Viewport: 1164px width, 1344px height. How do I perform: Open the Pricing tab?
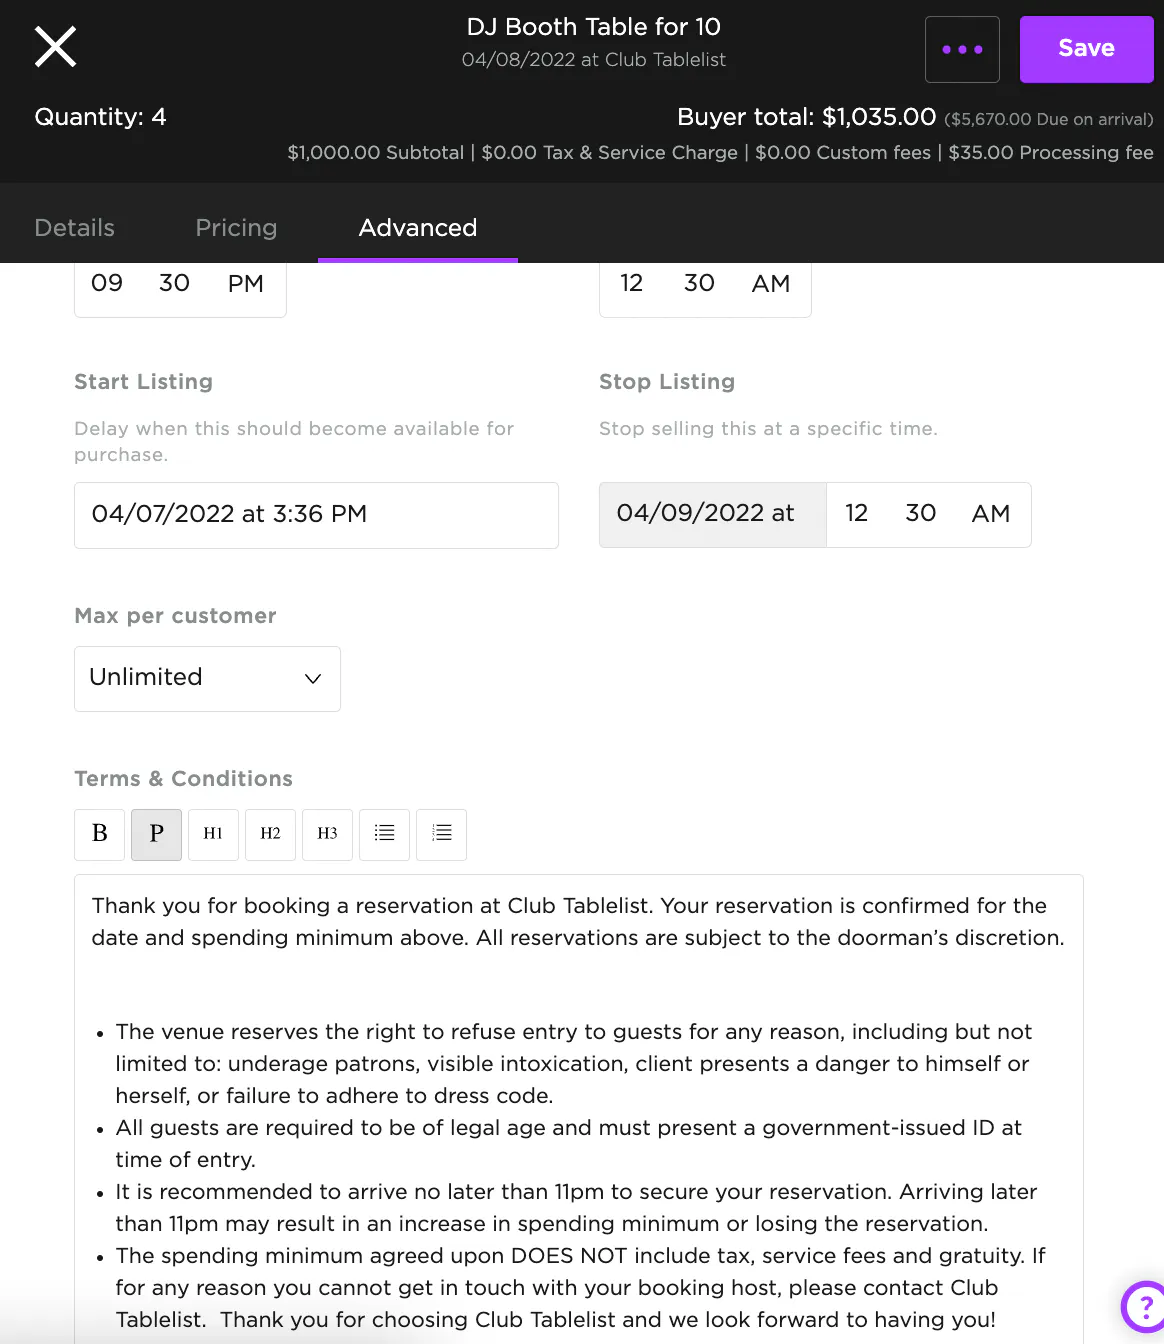[236, 228]
